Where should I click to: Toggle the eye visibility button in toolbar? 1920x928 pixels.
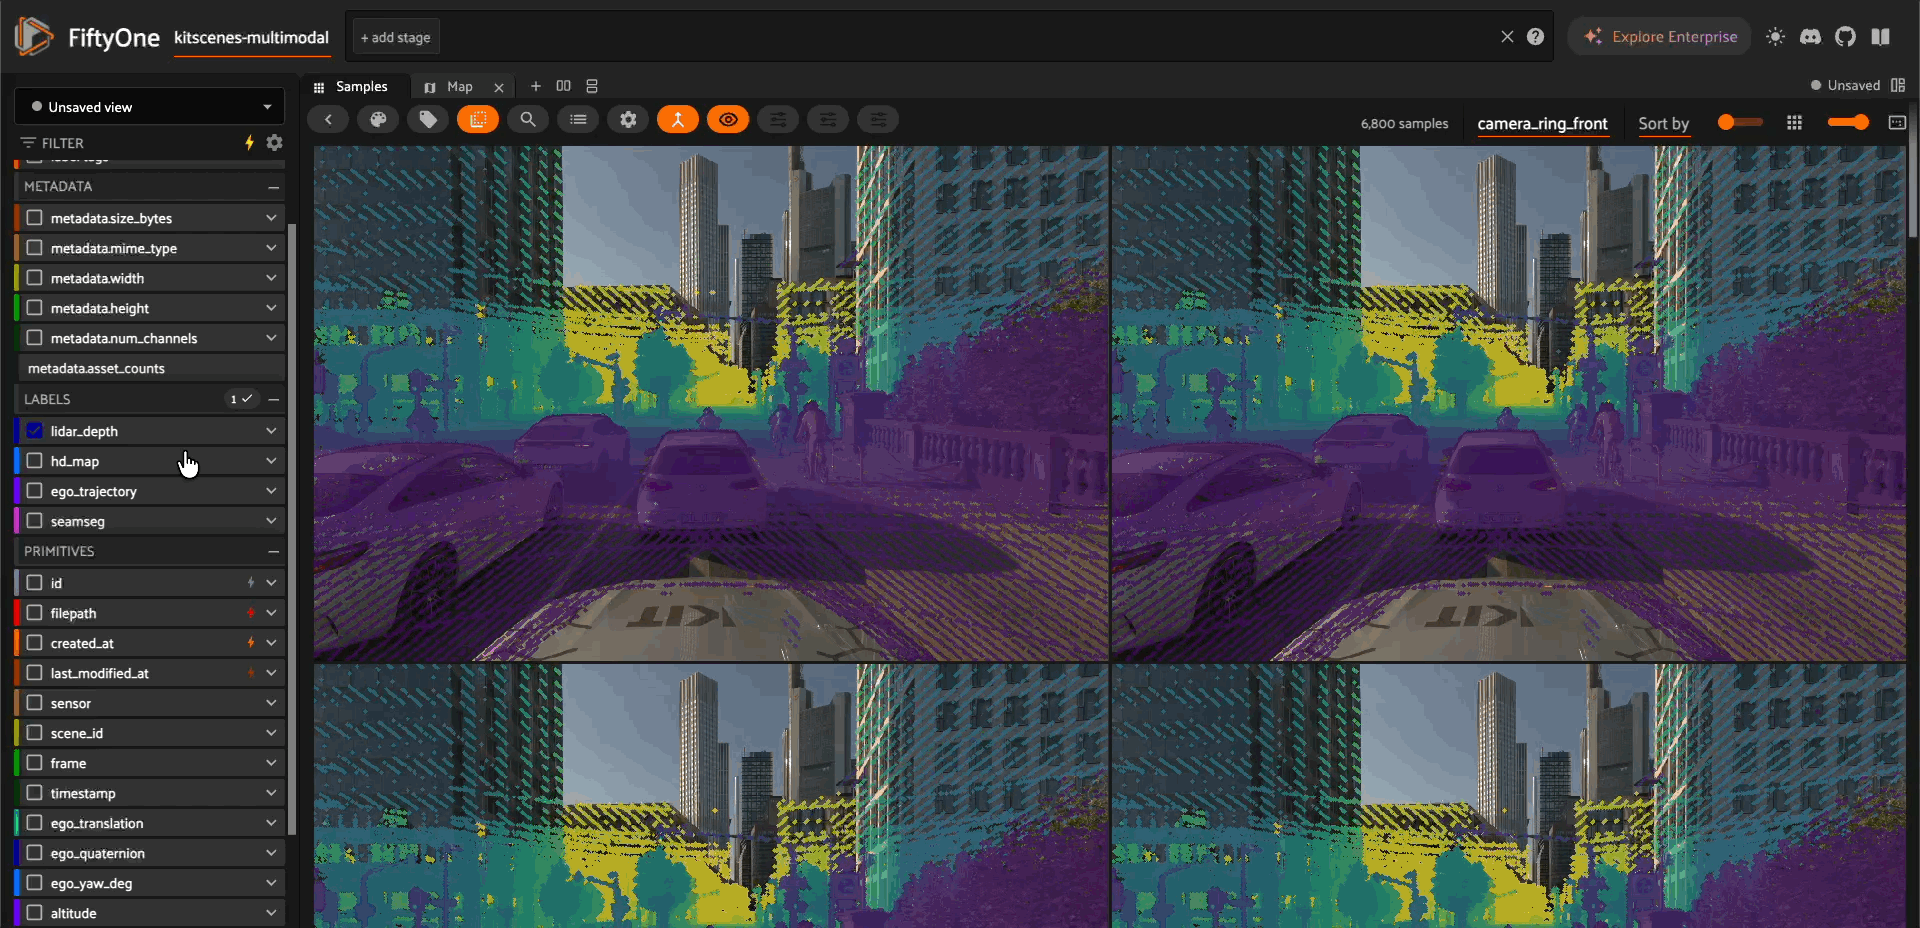pos(728,120)
